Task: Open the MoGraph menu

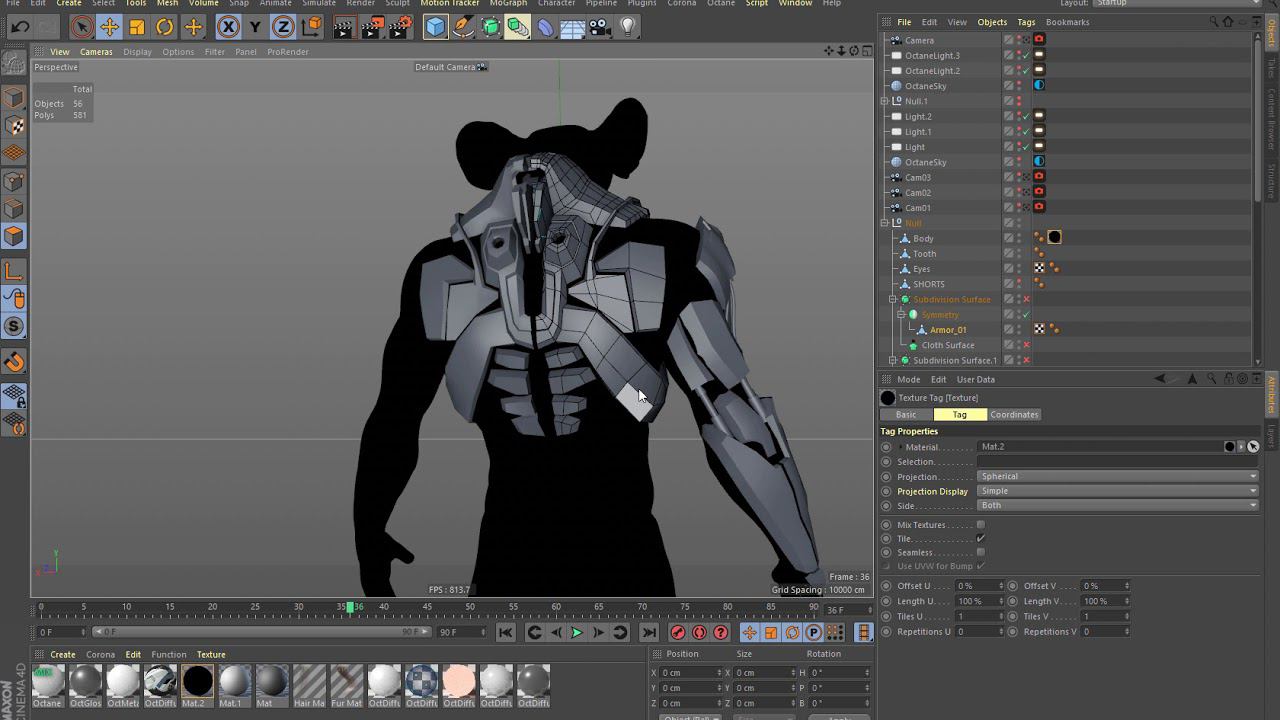Action: point(508,4)
